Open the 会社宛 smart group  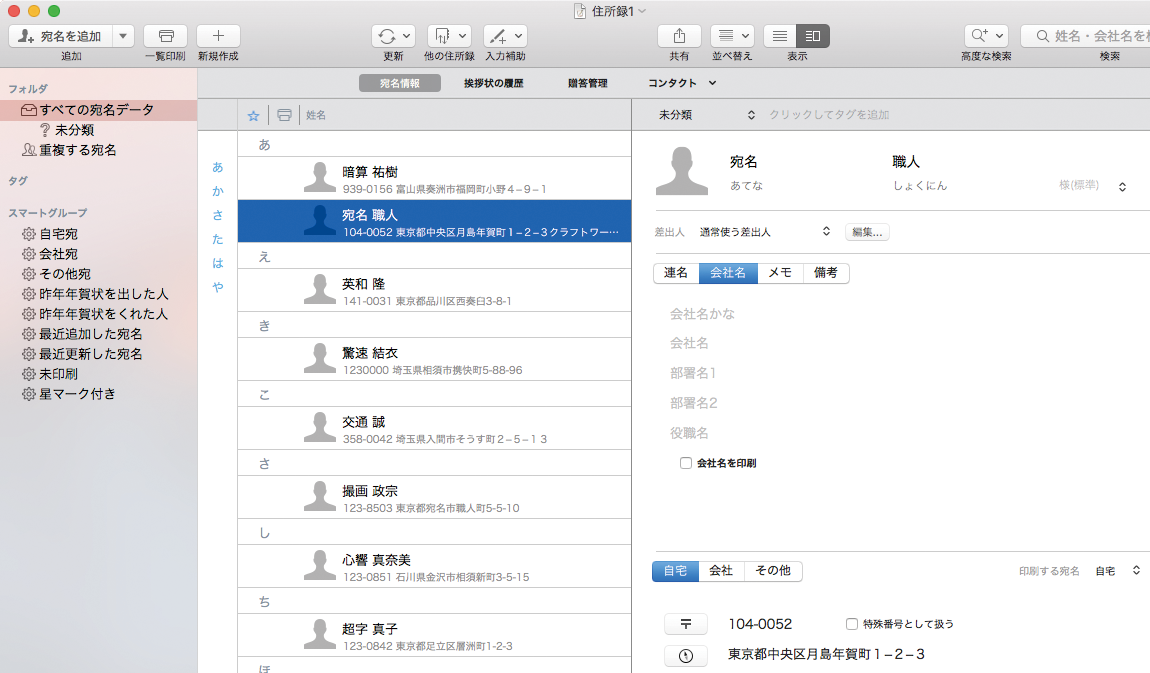tap(58, 254)
